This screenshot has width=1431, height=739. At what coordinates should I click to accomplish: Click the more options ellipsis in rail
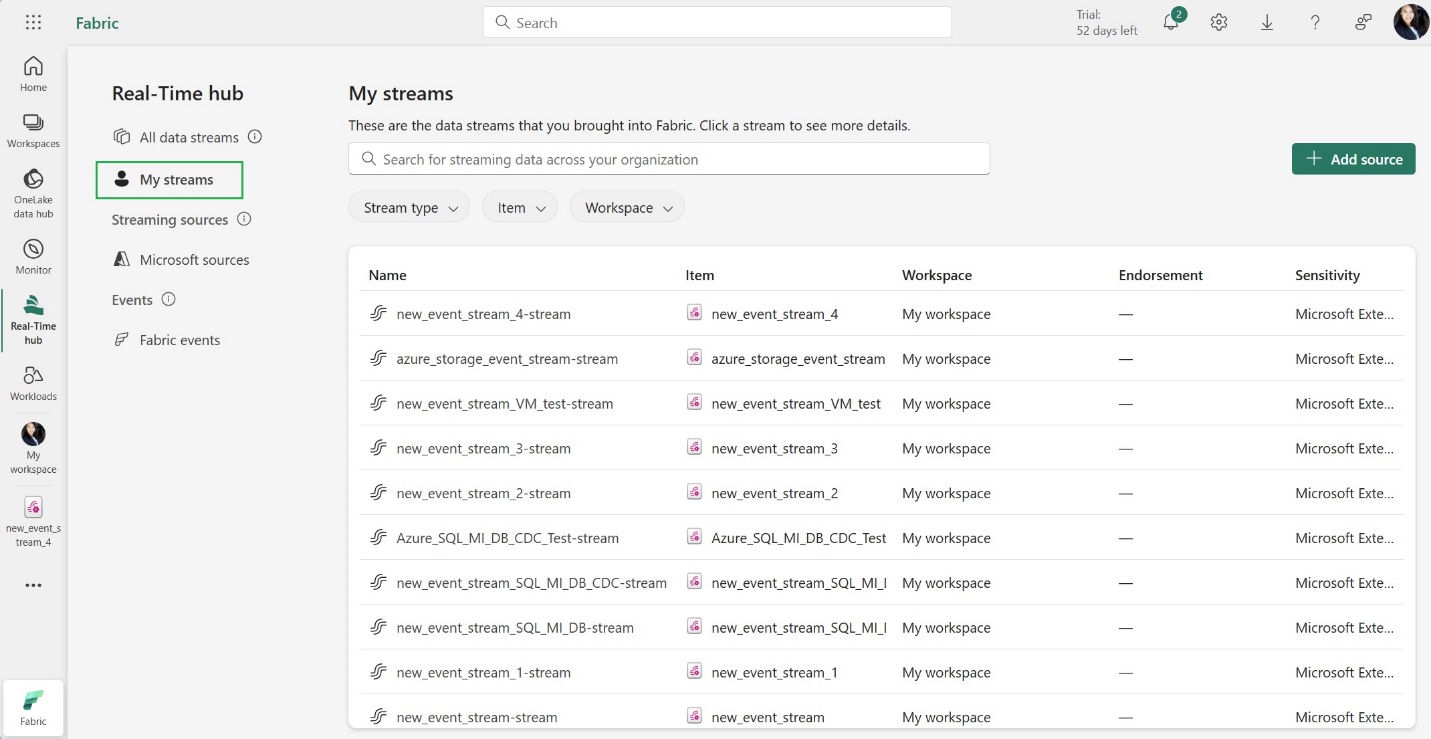(x=33, y=585)
